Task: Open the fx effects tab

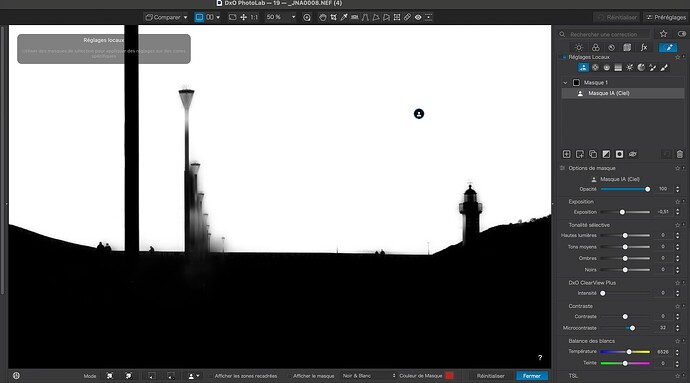Action: [x=644, y=48]
